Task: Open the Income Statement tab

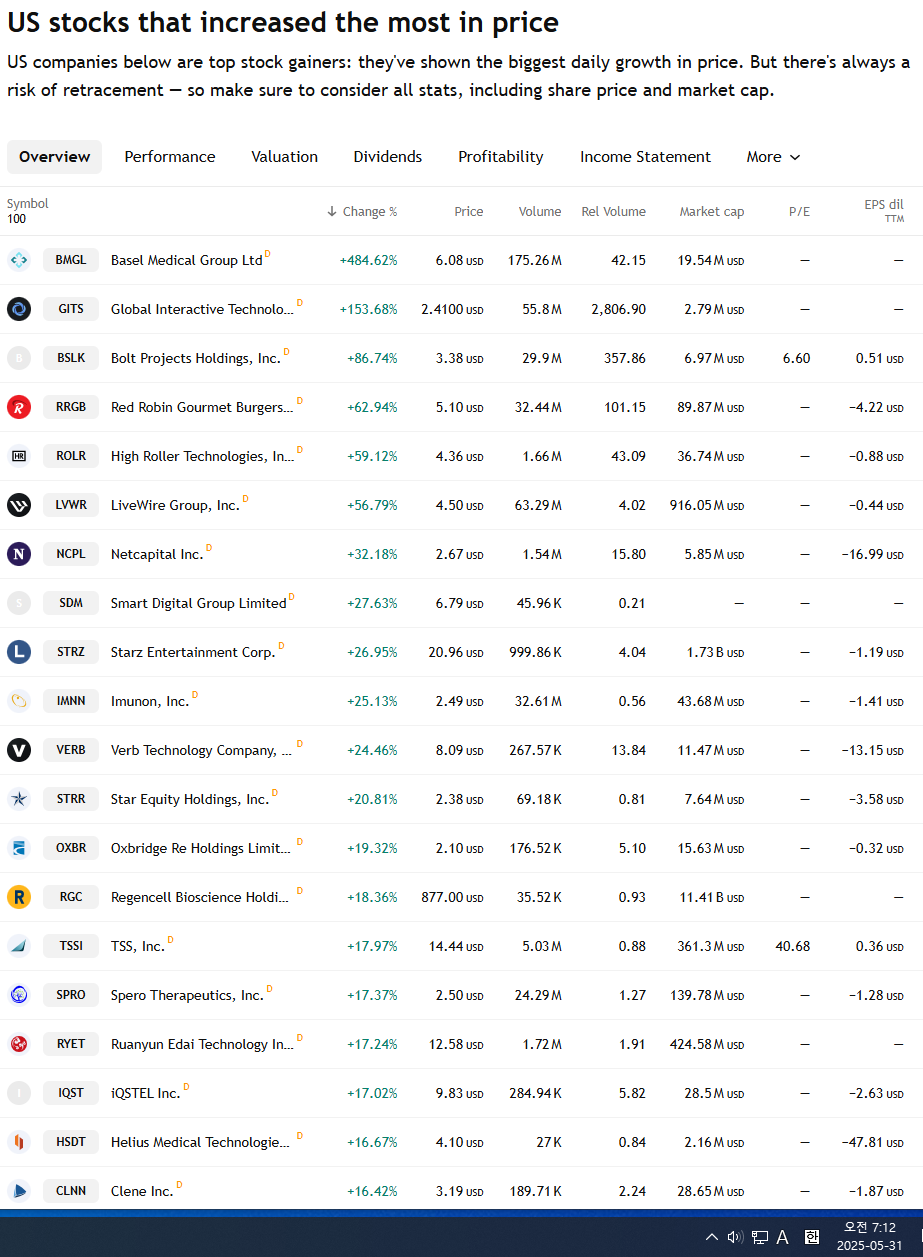Action: 646,157
